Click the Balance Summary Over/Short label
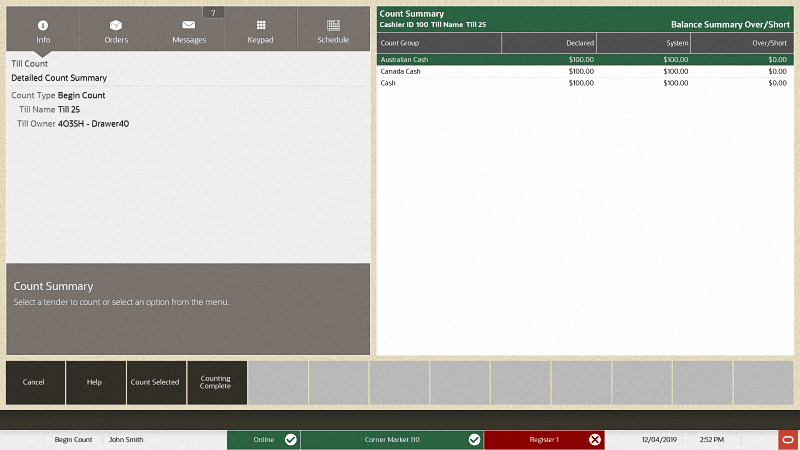 click(x=730, y=24)
